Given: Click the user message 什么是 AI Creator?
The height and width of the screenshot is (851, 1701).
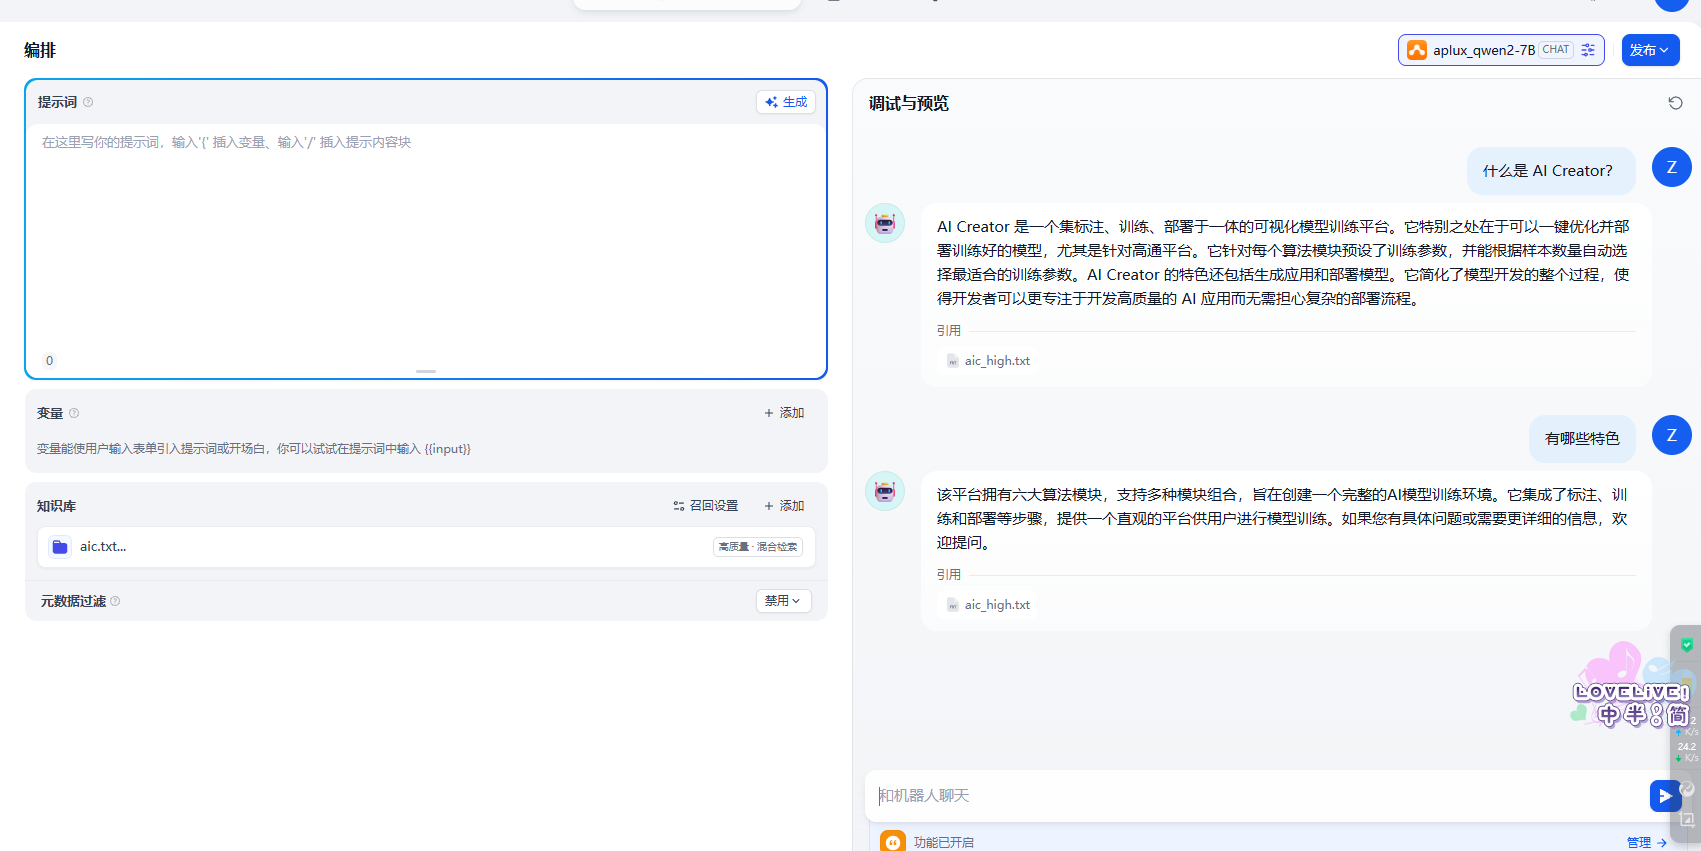Looking at the screenshot, I should pyautogui.click(x=1551, y=171).
